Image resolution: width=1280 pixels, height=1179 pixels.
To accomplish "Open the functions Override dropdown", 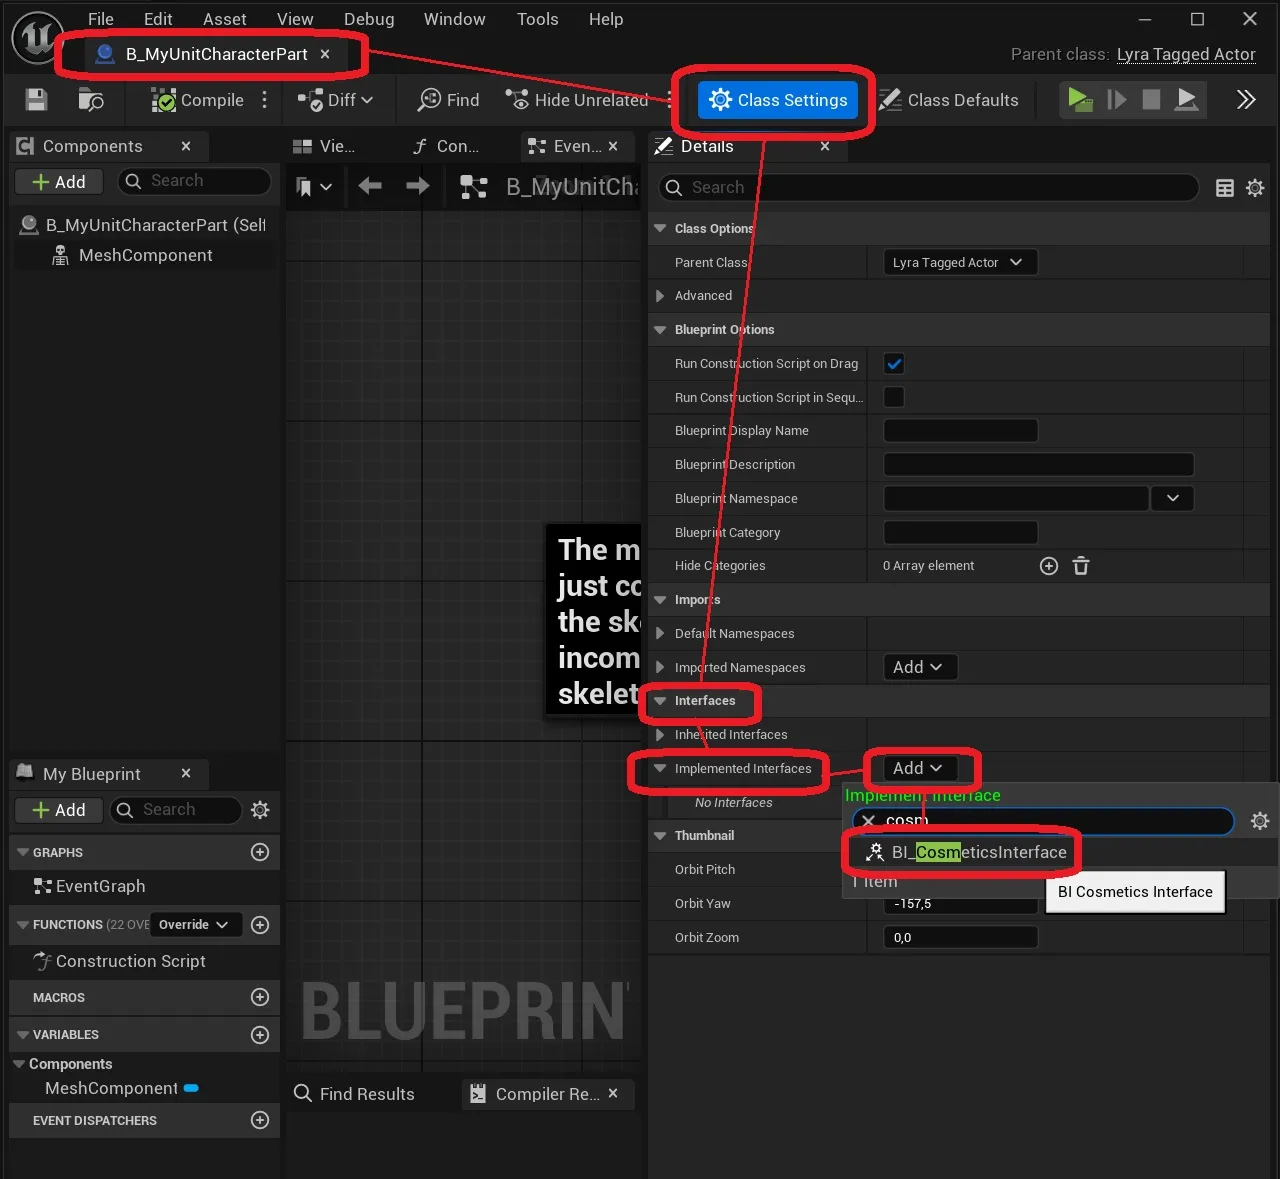I will (195, 925).
